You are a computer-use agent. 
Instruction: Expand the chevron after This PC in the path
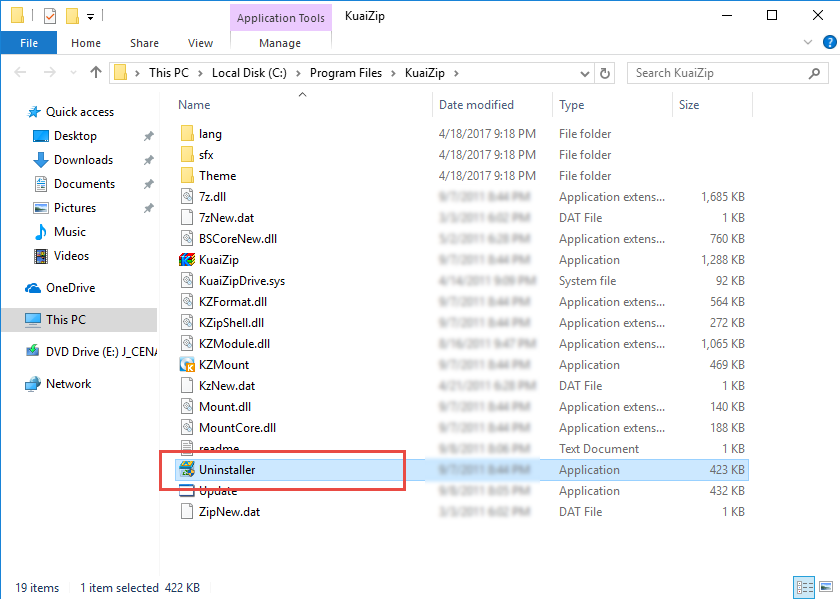click(200, 73)
